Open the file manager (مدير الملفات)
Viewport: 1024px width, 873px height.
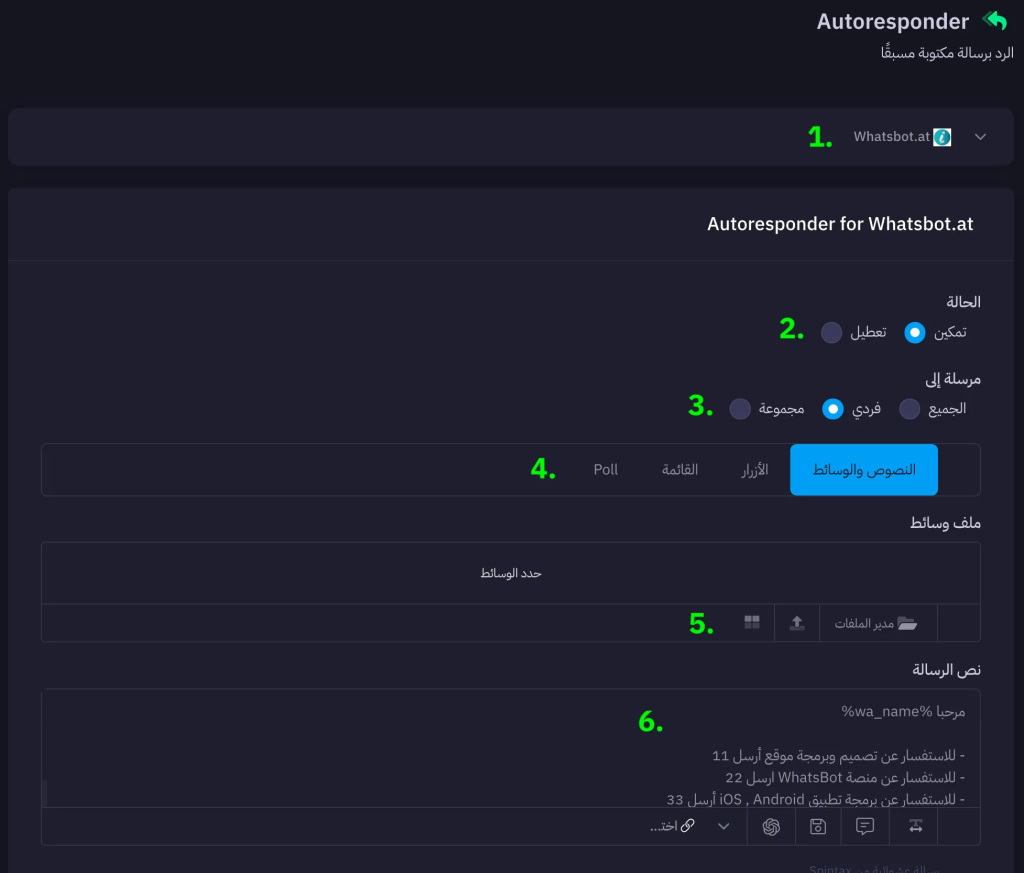[879, 623]
